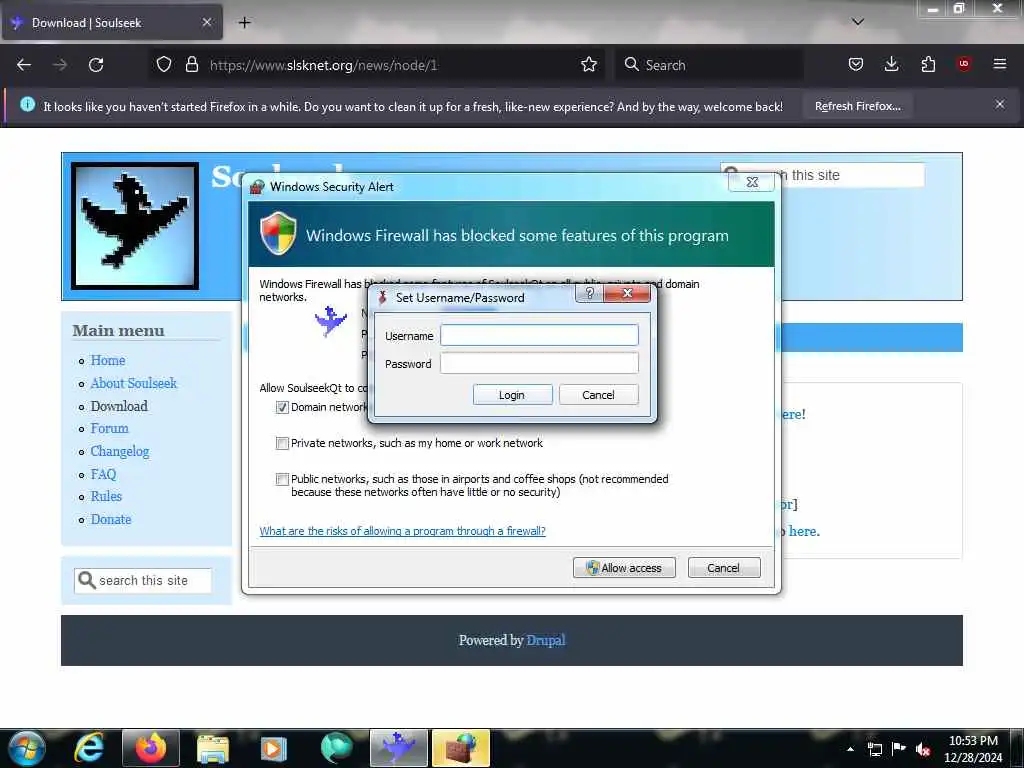Switch to SoulseekQt bird taskbar icon
Screen dimensions: 1024x768
398,748
